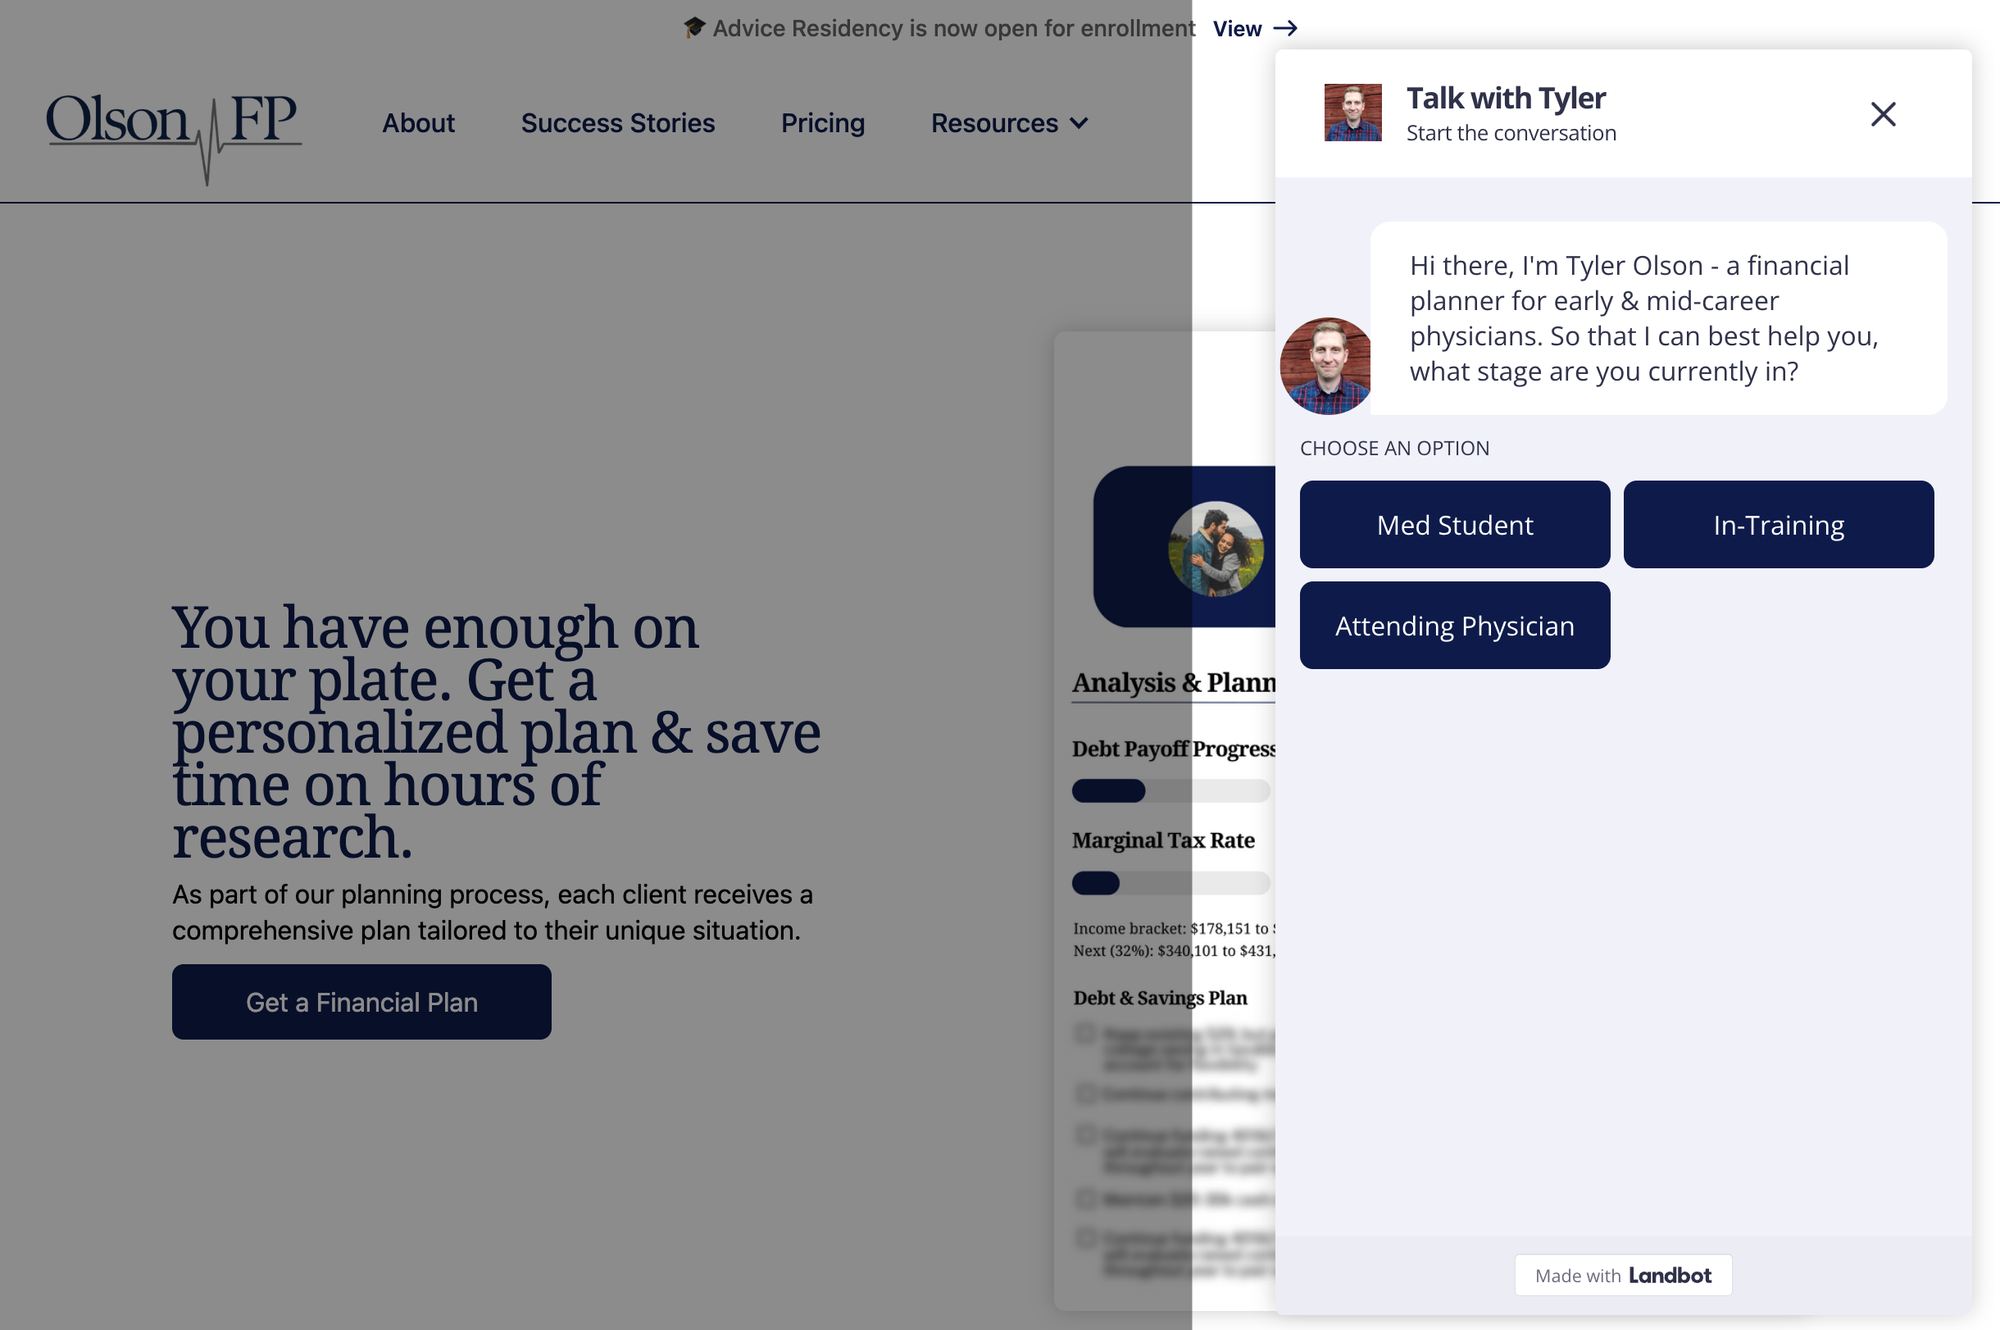Click the 'You have enough on your plate' headline
The image size is (2000, 1330).
tap(496, 732)
